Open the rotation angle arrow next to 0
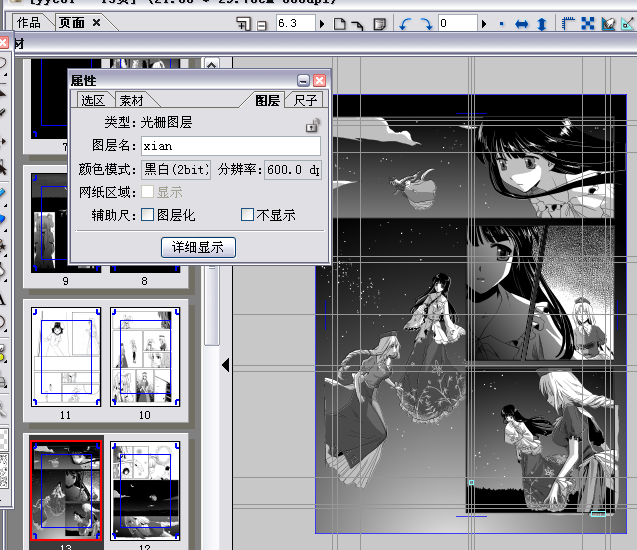The width and height of the screenshot is (637, 550). (485, 23)
